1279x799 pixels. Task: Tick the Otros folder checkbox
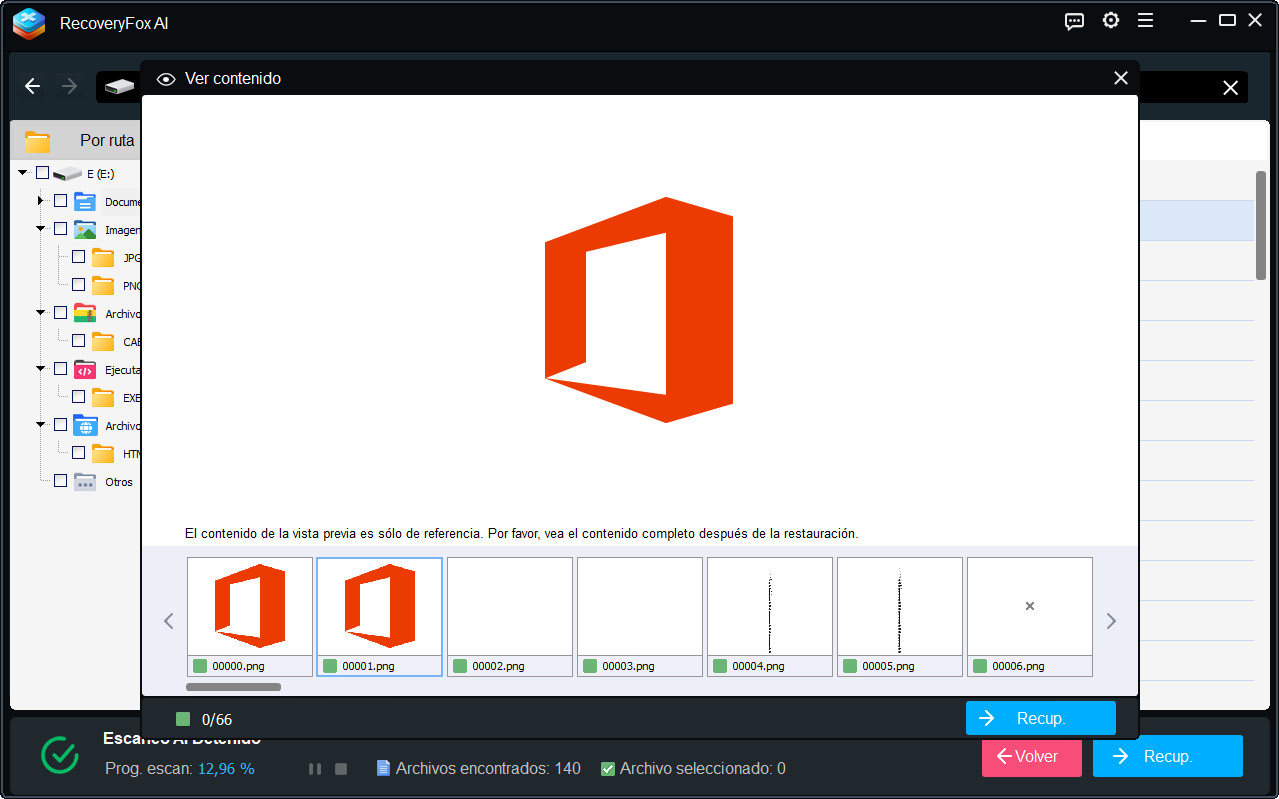(x=60, y=481)
